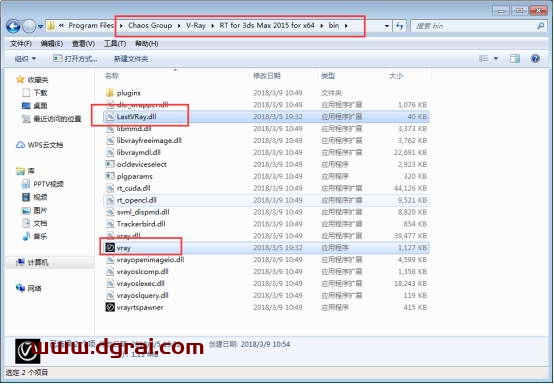Click the 1,127 KB size of vray
The image size is (554, 384).
click(412, 248)
